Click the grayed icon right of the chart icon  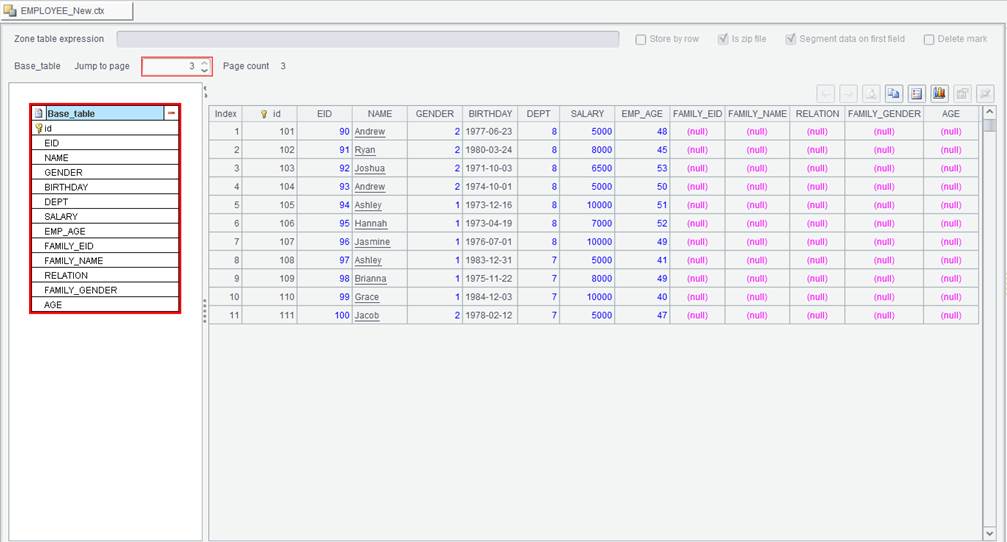(962, 94)
